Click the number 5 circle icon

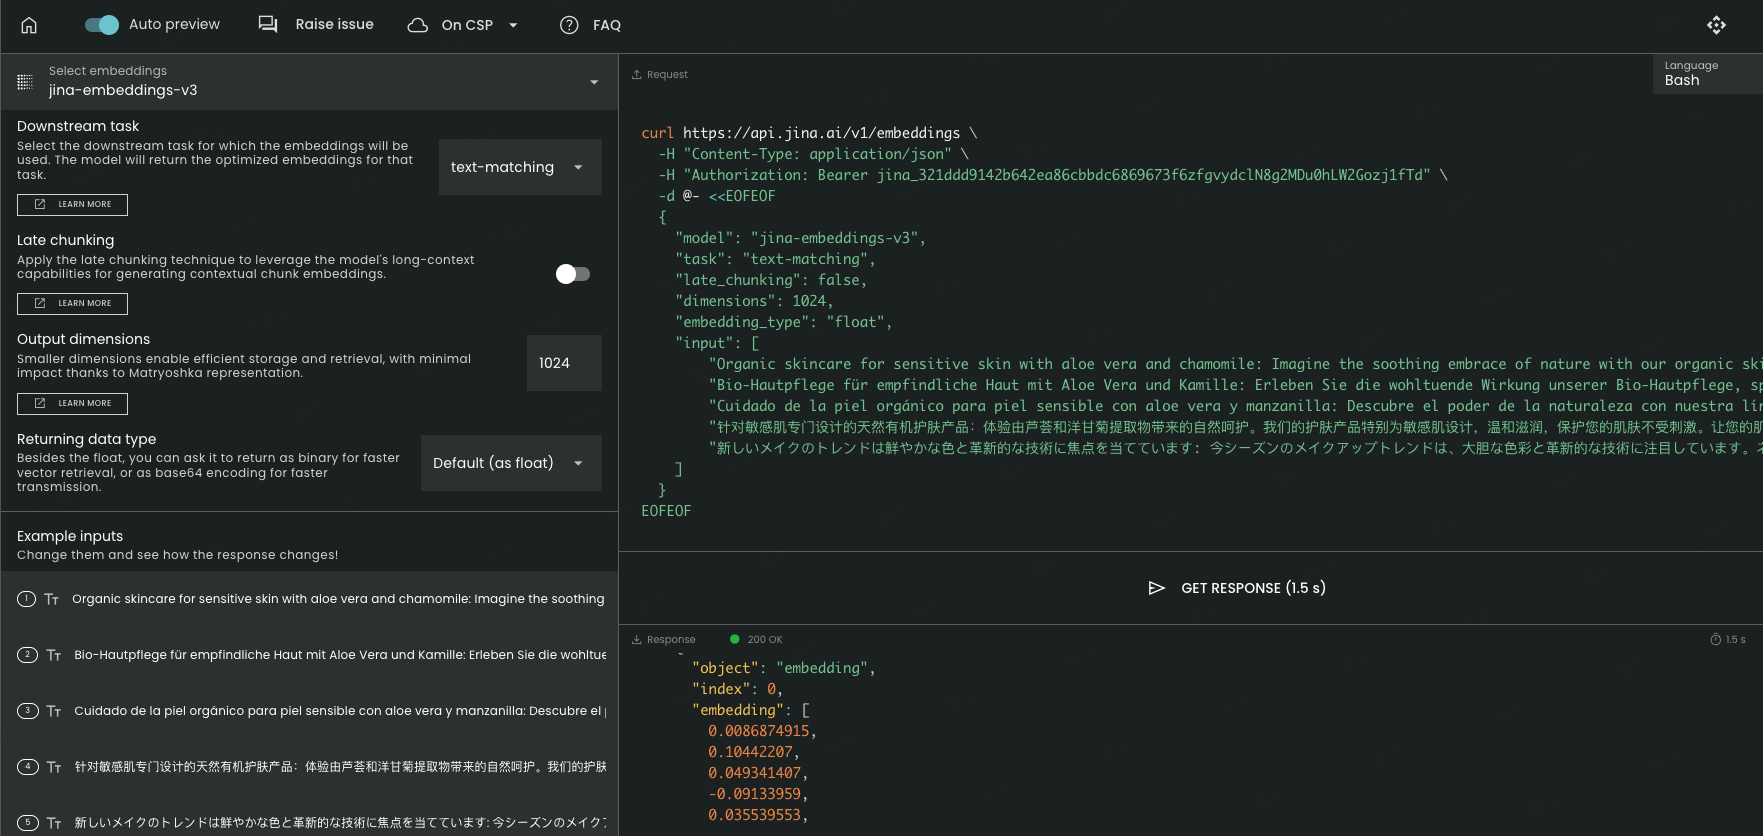pos(28,823)
